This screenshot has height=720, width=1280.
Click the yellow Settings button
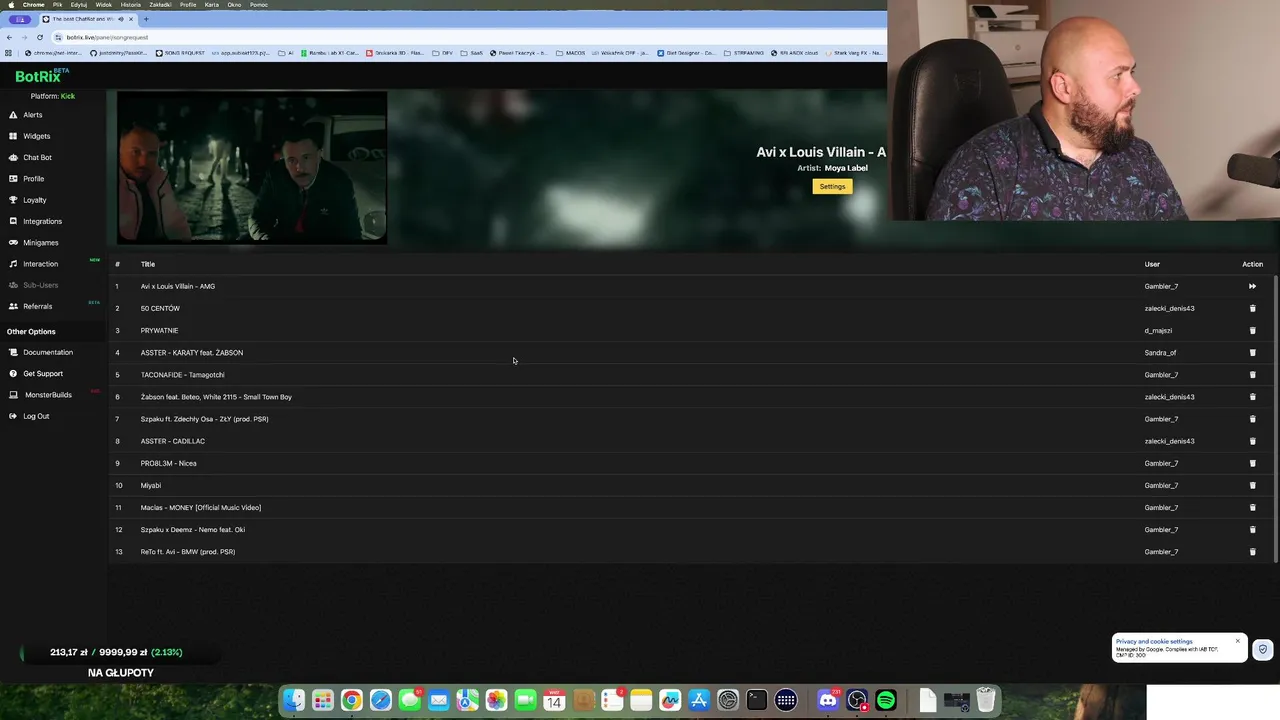tap(832, 187)
